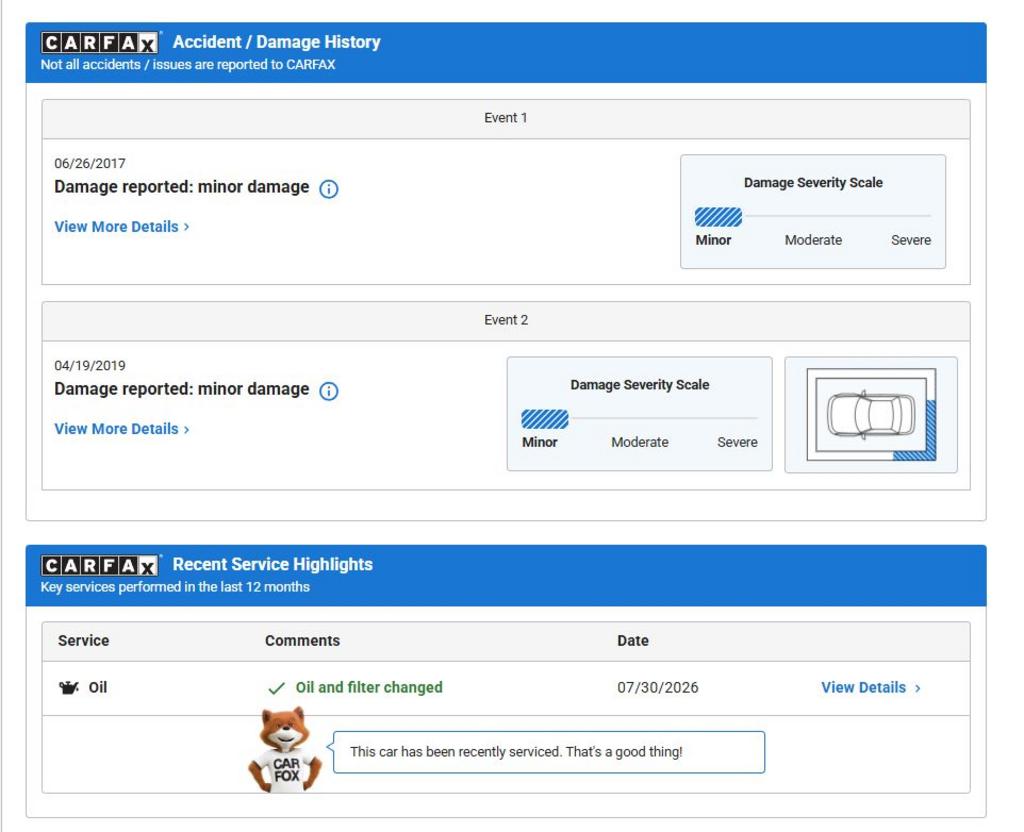Click the Minor label in Event 2 severity scale
This screenshot has height=832, width=1024.
[539, 442]
